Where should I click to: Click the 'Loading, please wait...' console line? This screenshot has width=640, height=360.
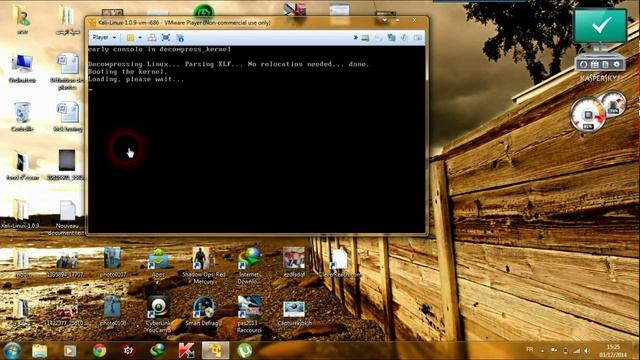[x=136, y=79]
